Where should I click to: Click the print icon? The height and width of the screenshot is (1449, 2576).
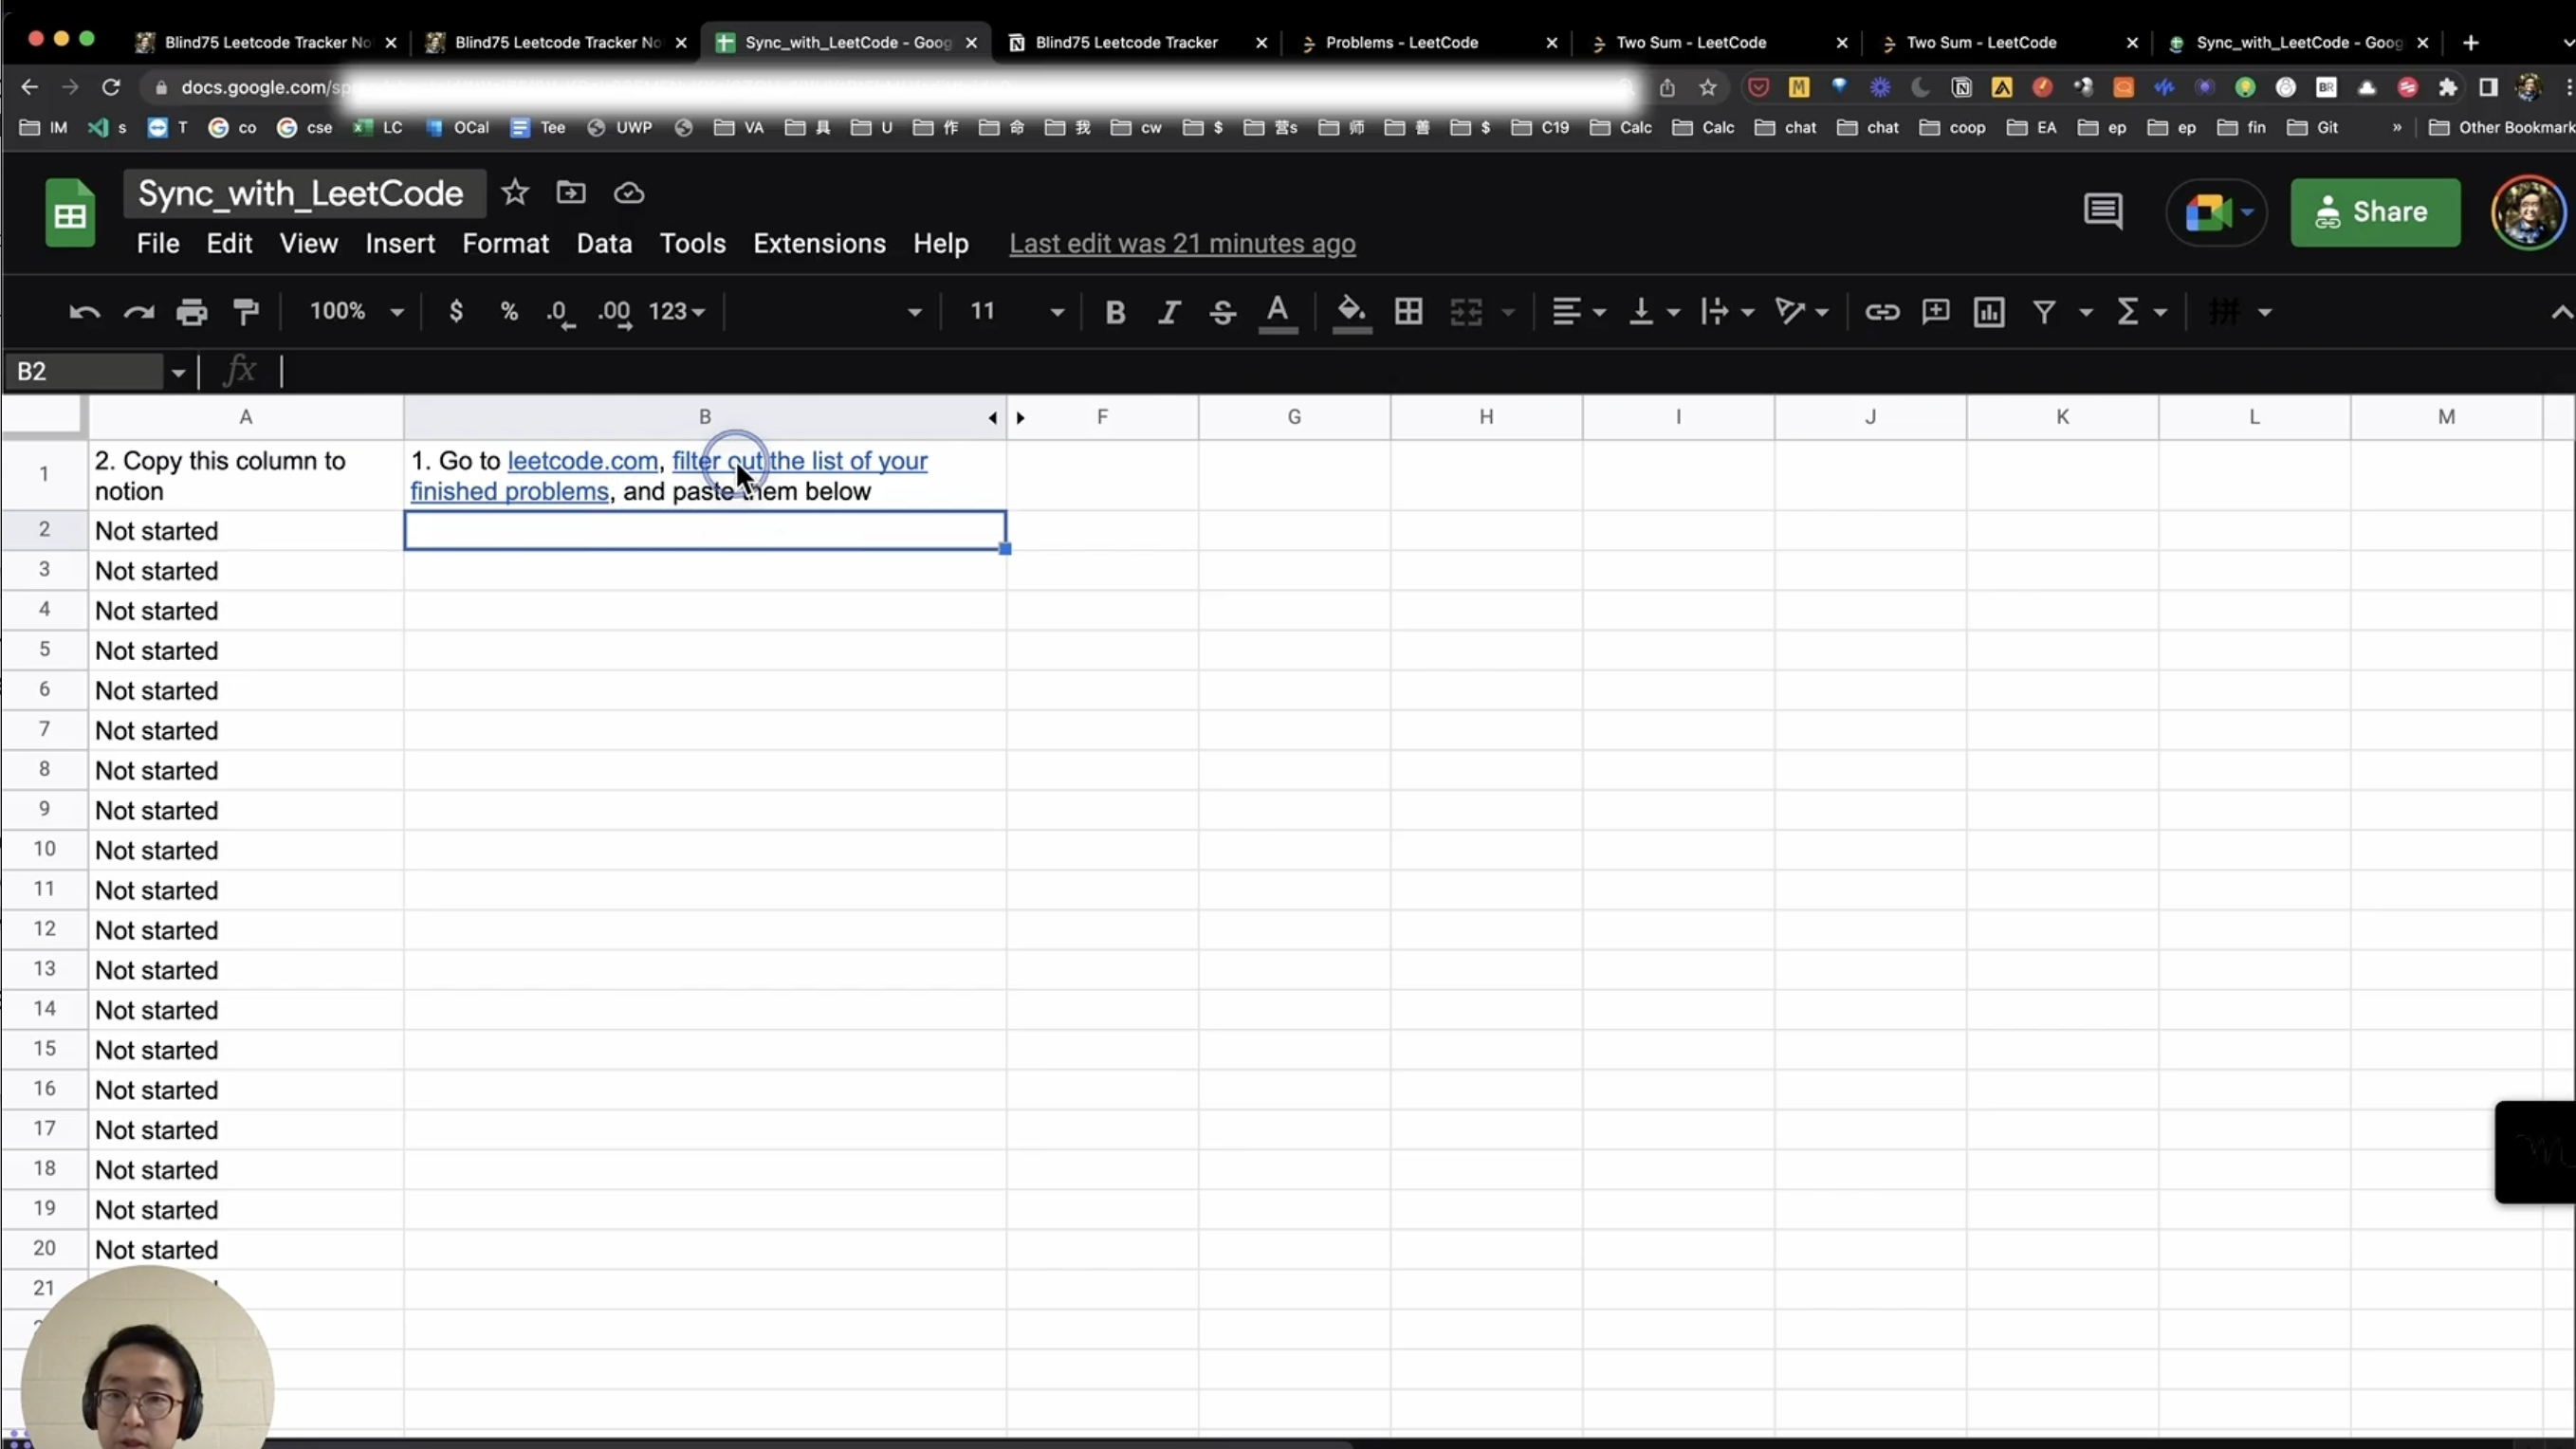click(191, 312)
